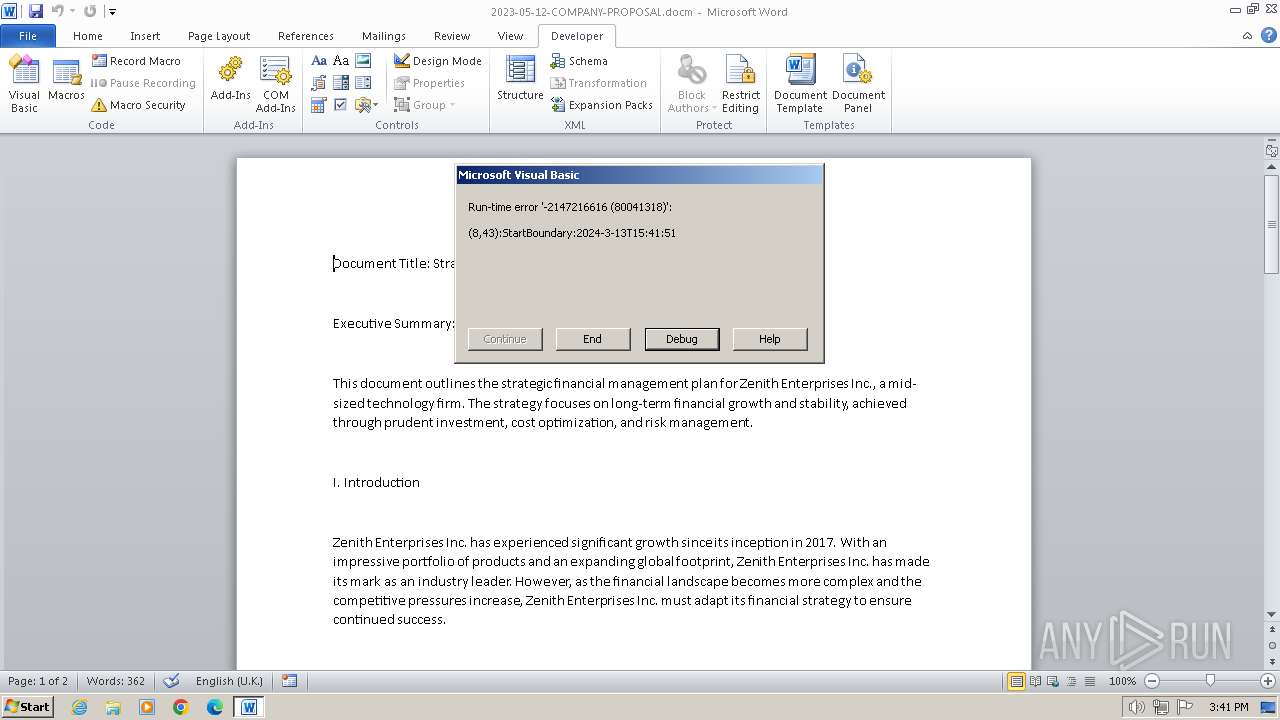Open Macro Security settings
Viewport: 1280px width, 720px height.
[138, 105]
